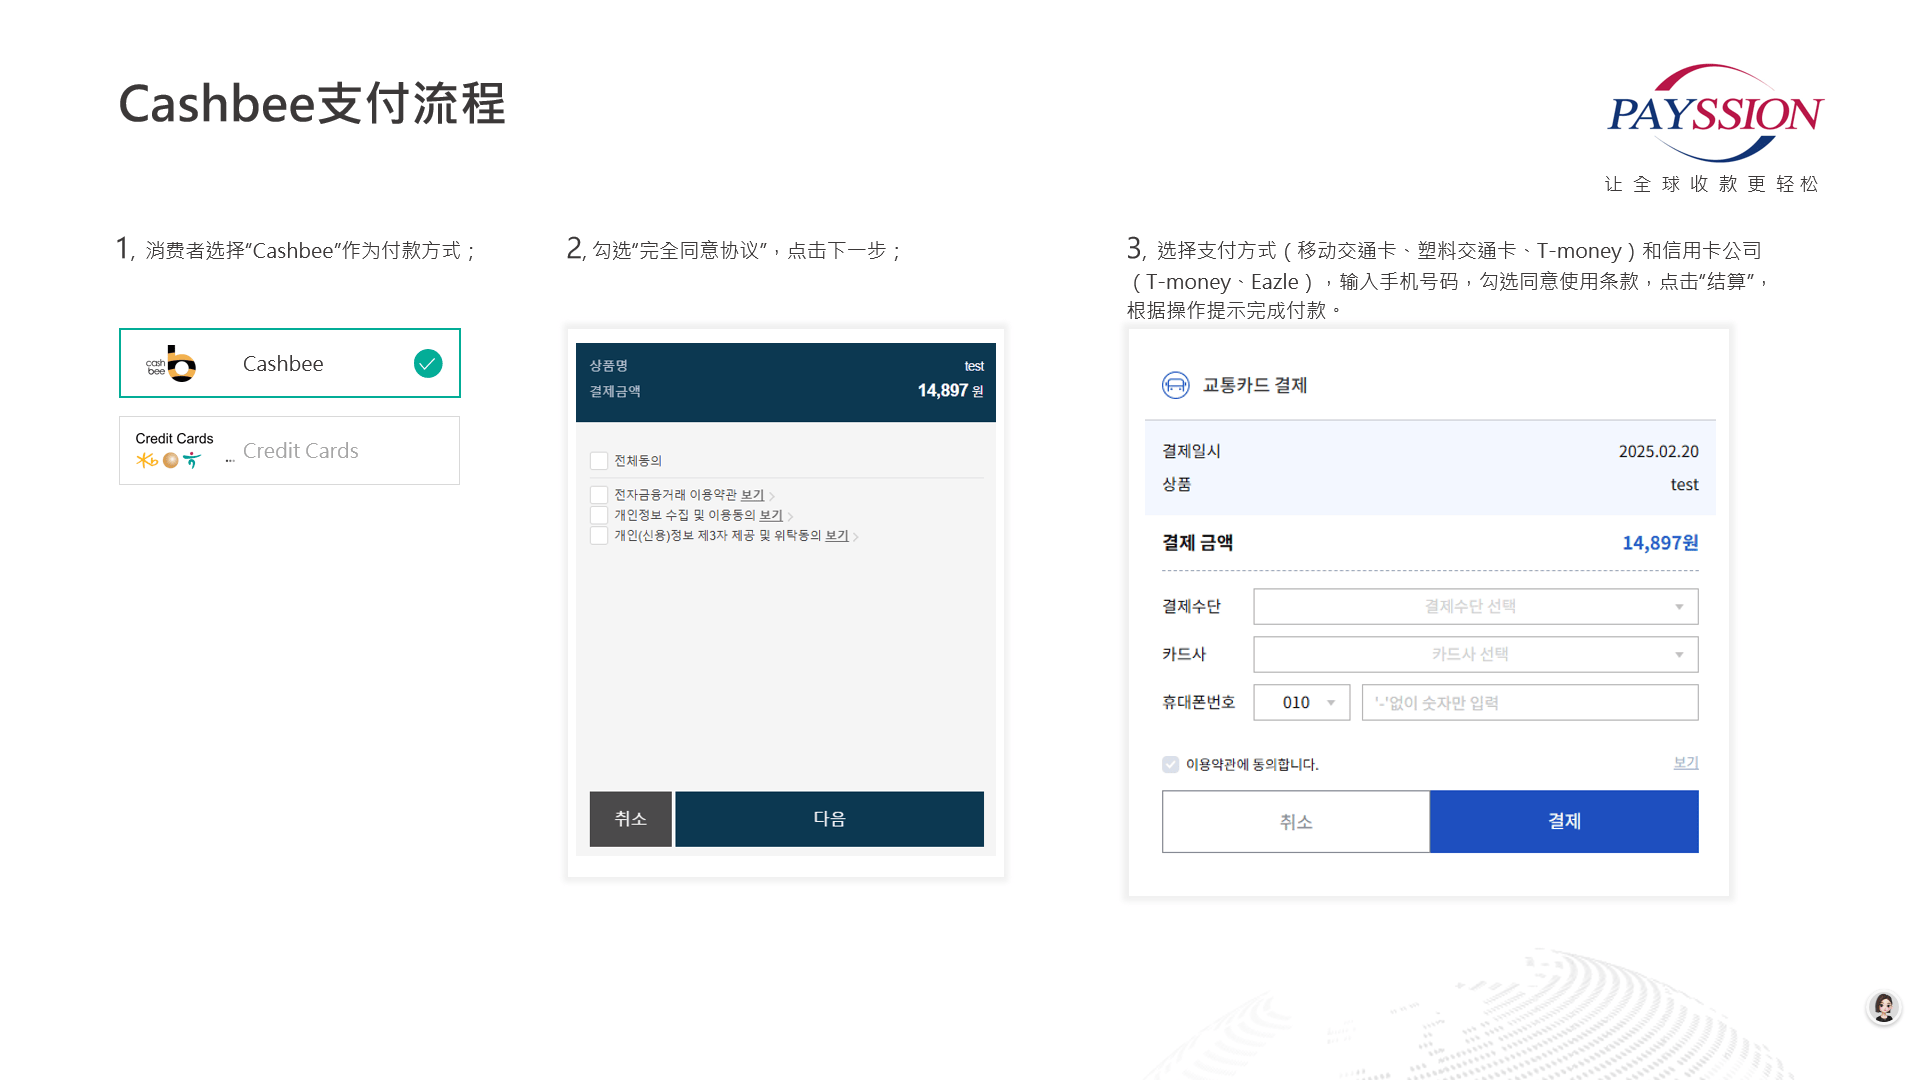Select the Credit Cards payment method
Screen dimensions: 1920x1080
pos(290,451)
